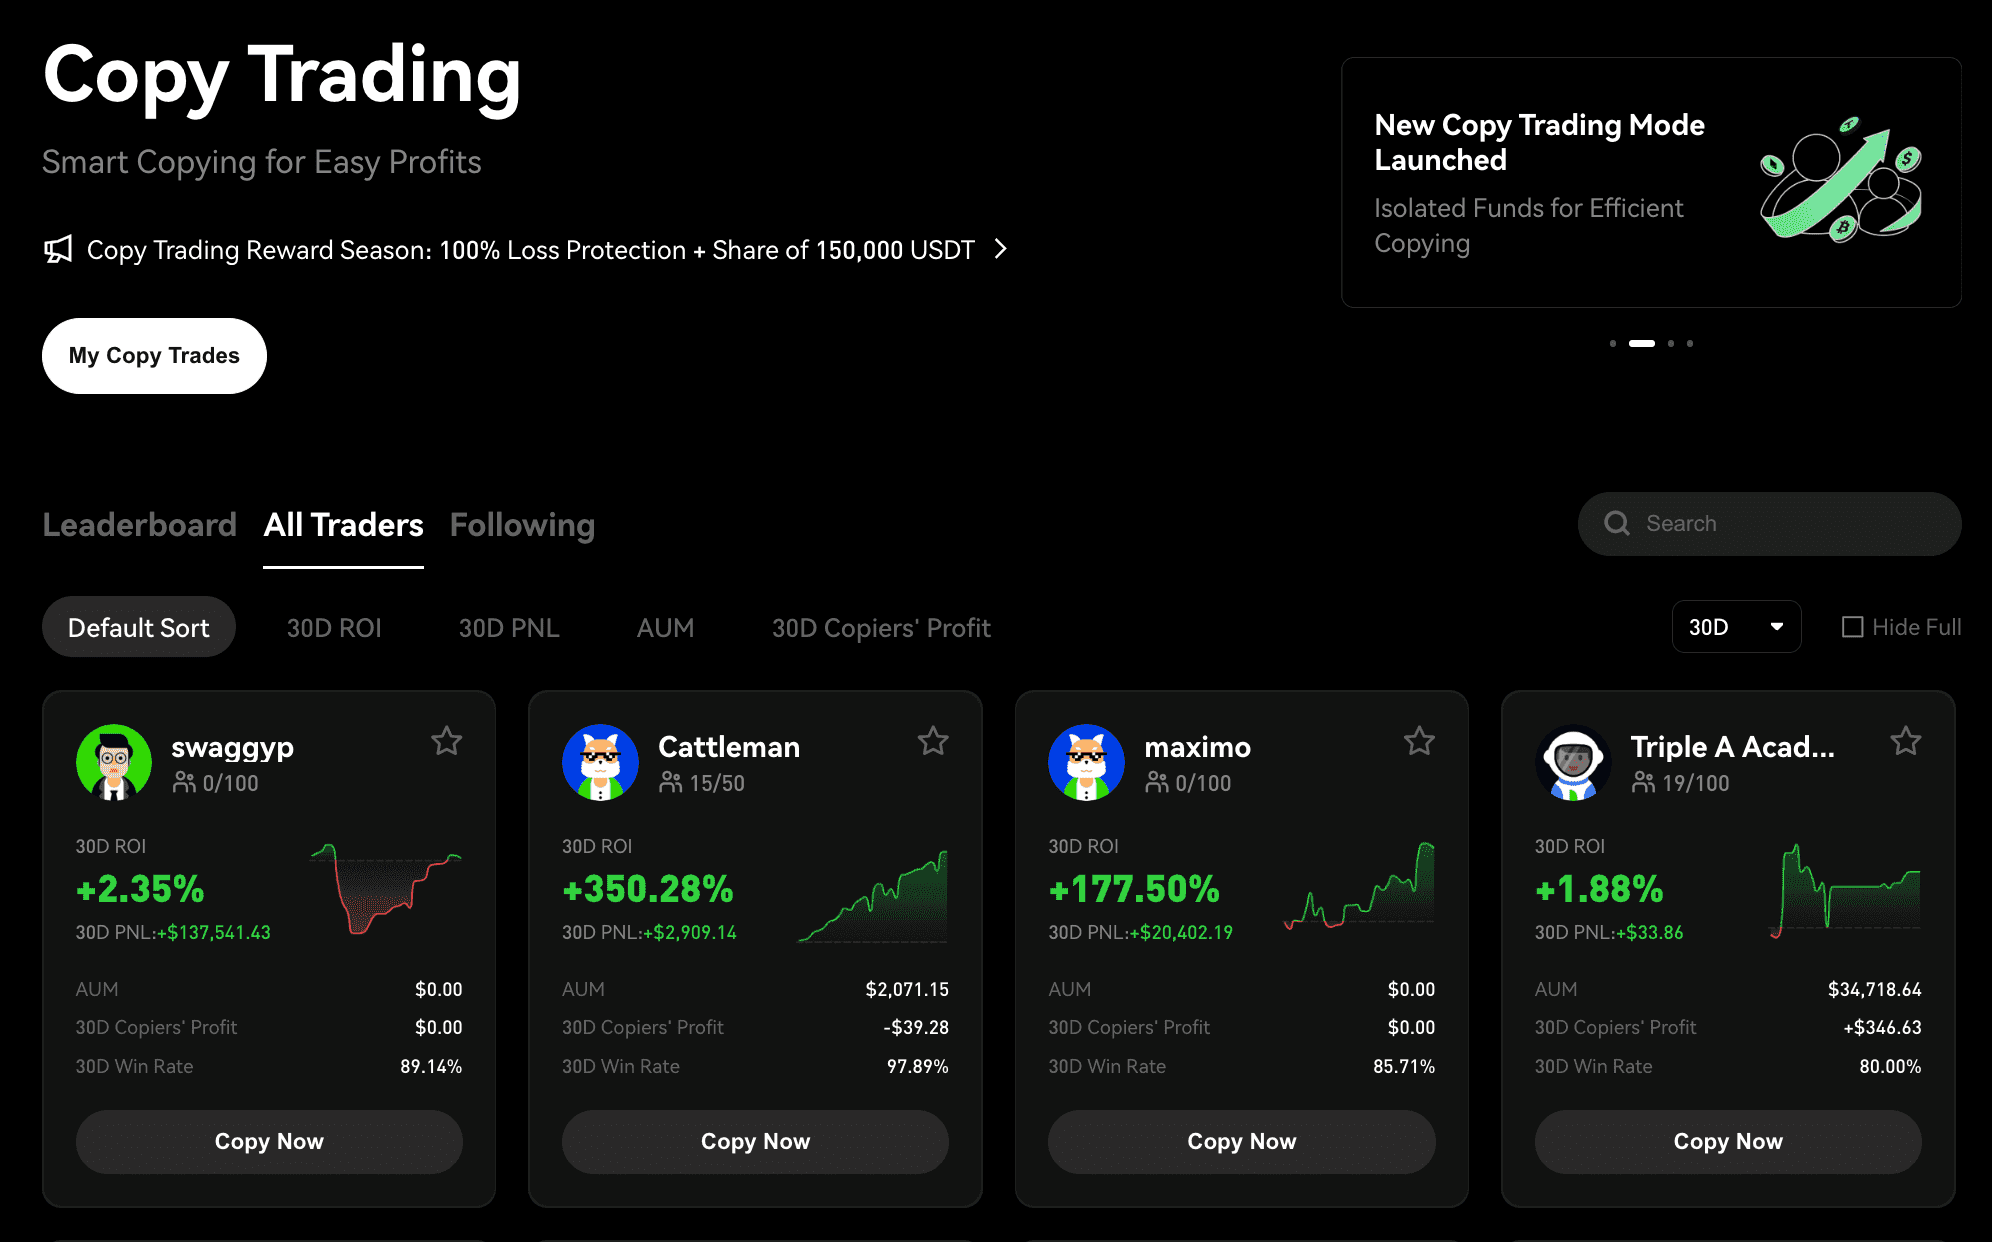
Task: Click the megaphone announcement icon
Action: [59, 249]
